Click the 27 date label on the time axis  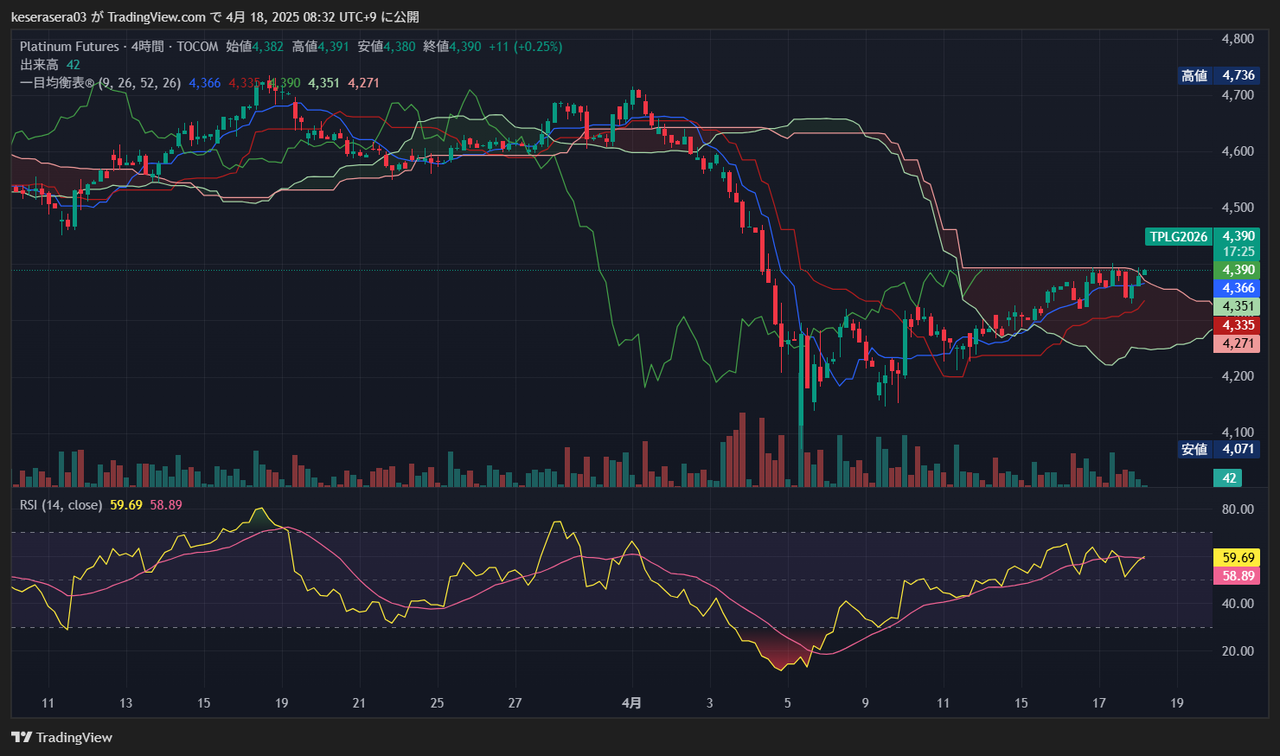(515, 703)
